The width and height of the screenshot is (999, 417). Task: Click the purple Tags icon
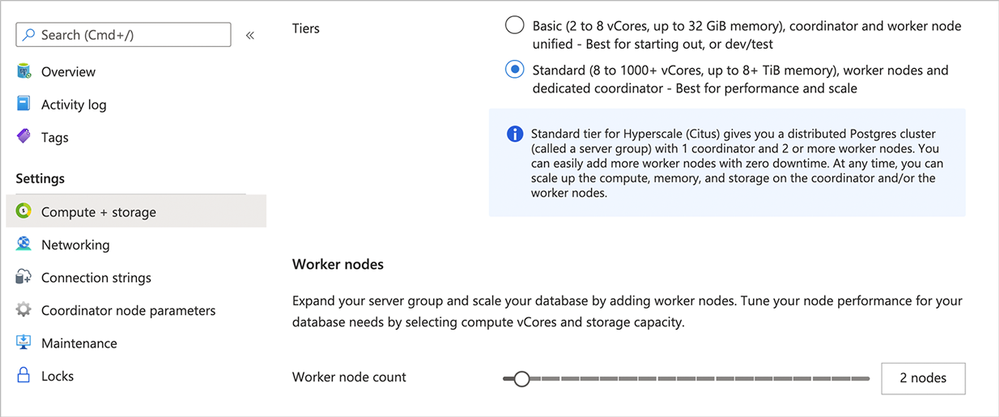pyautogui.click(x=24, y=138)
